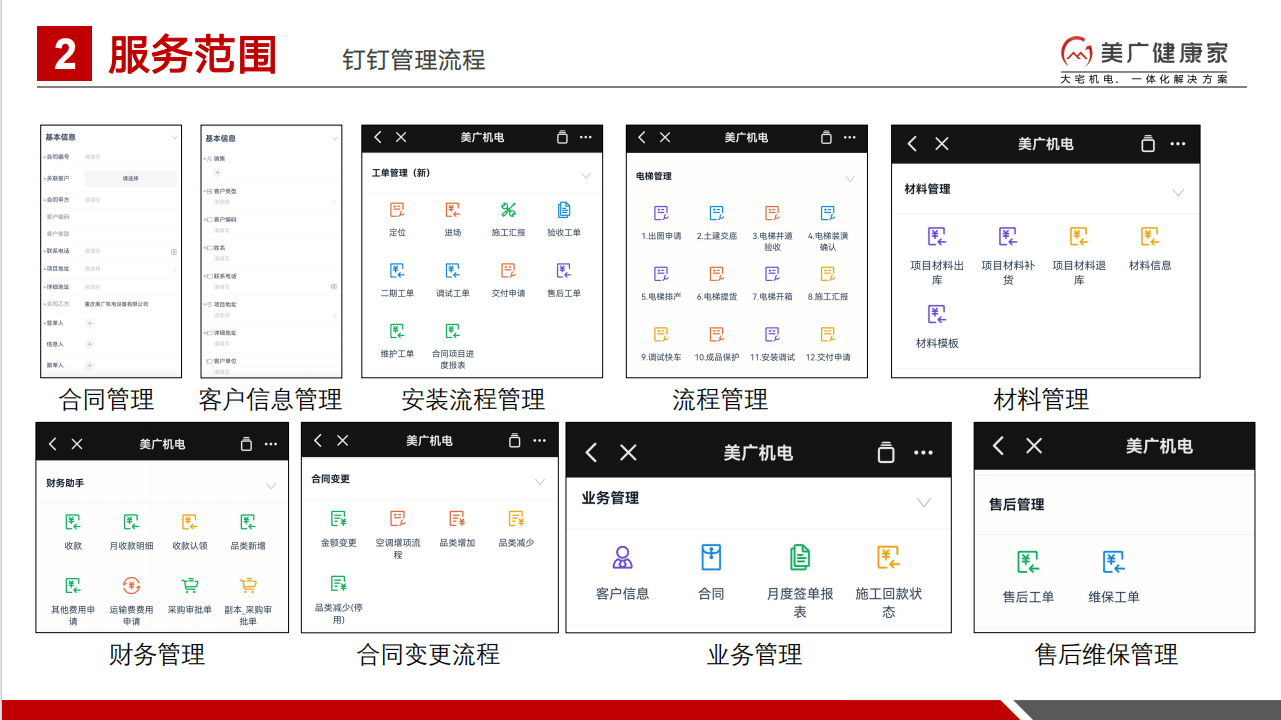Viewport: 1281px width, 720px height.
Task: Click the 合同编号 input field
Action: tap(130, 157)
